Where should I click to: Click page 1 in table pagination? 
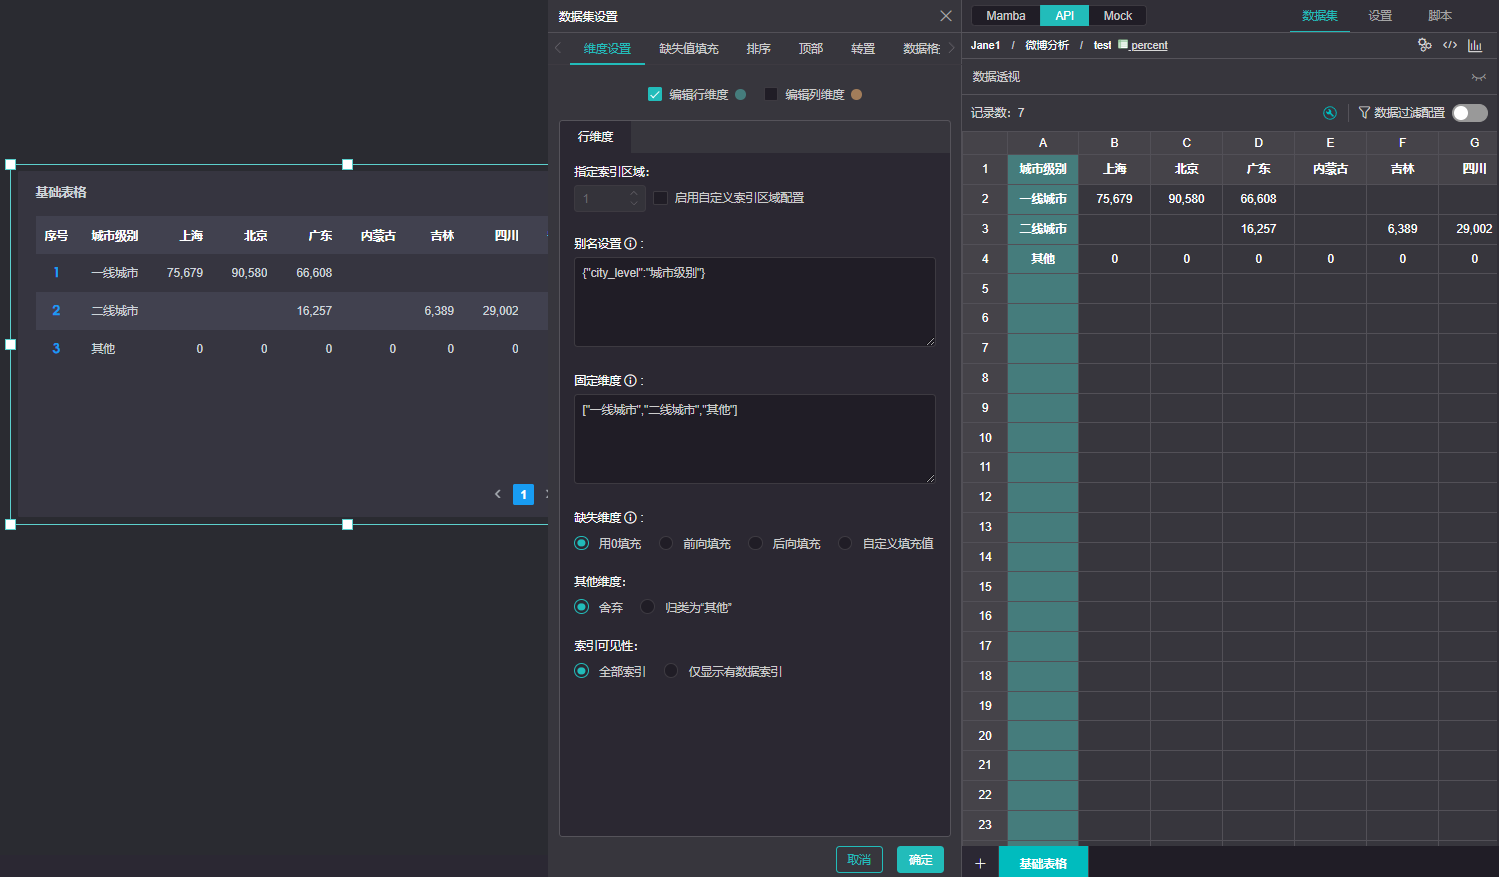click(x=523, y=494)
